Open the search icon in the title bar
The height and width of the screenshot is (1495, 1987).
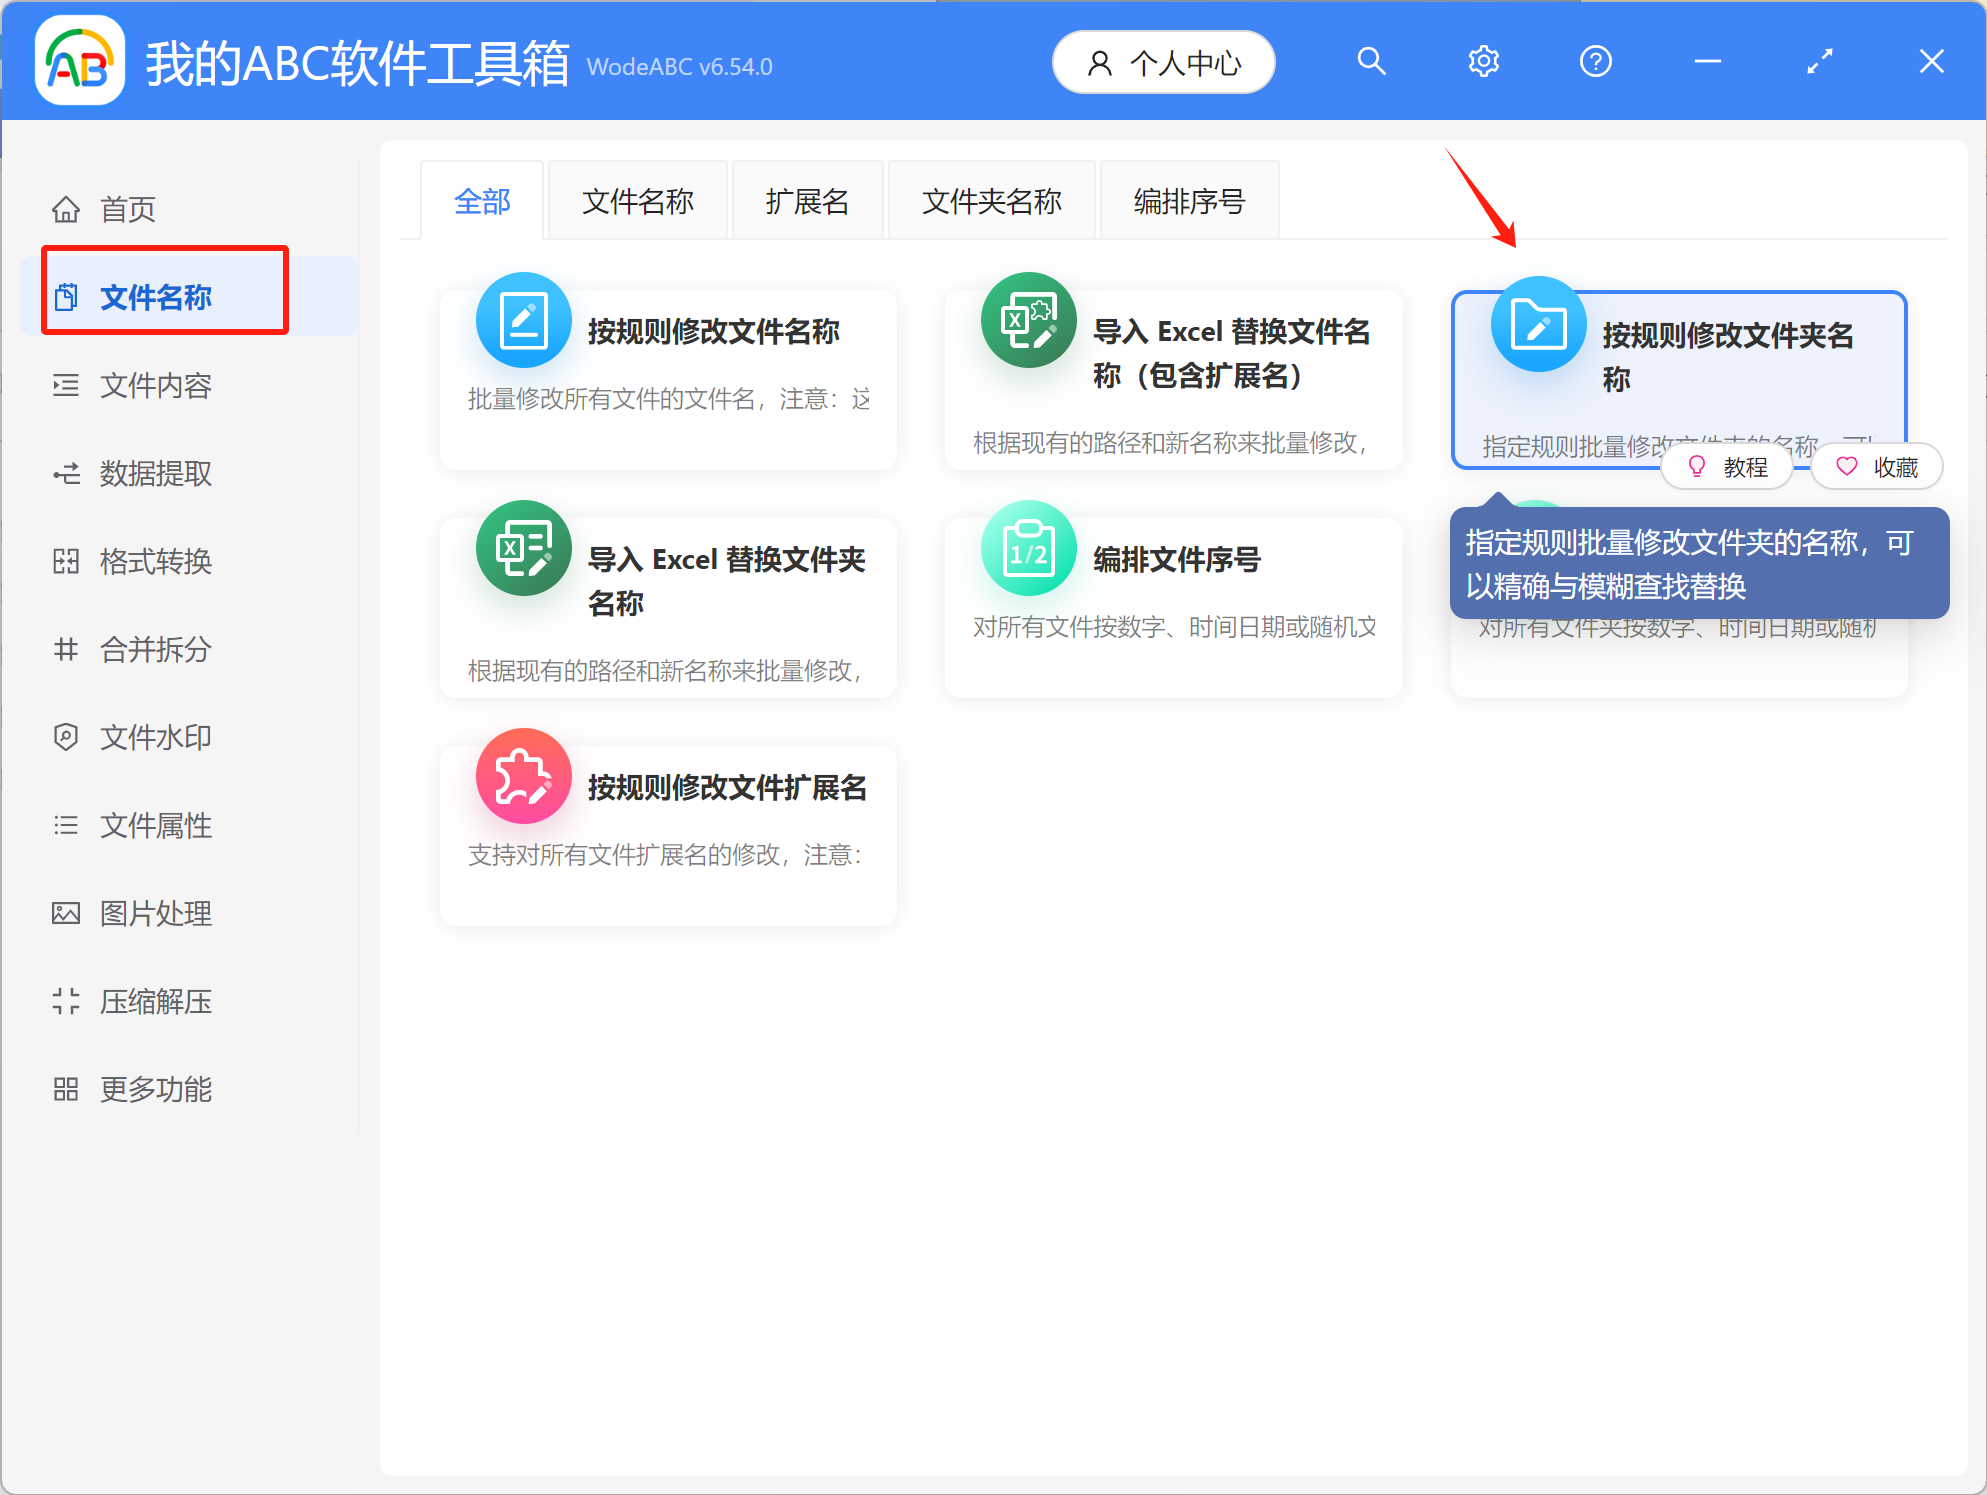coord(1371,61)
